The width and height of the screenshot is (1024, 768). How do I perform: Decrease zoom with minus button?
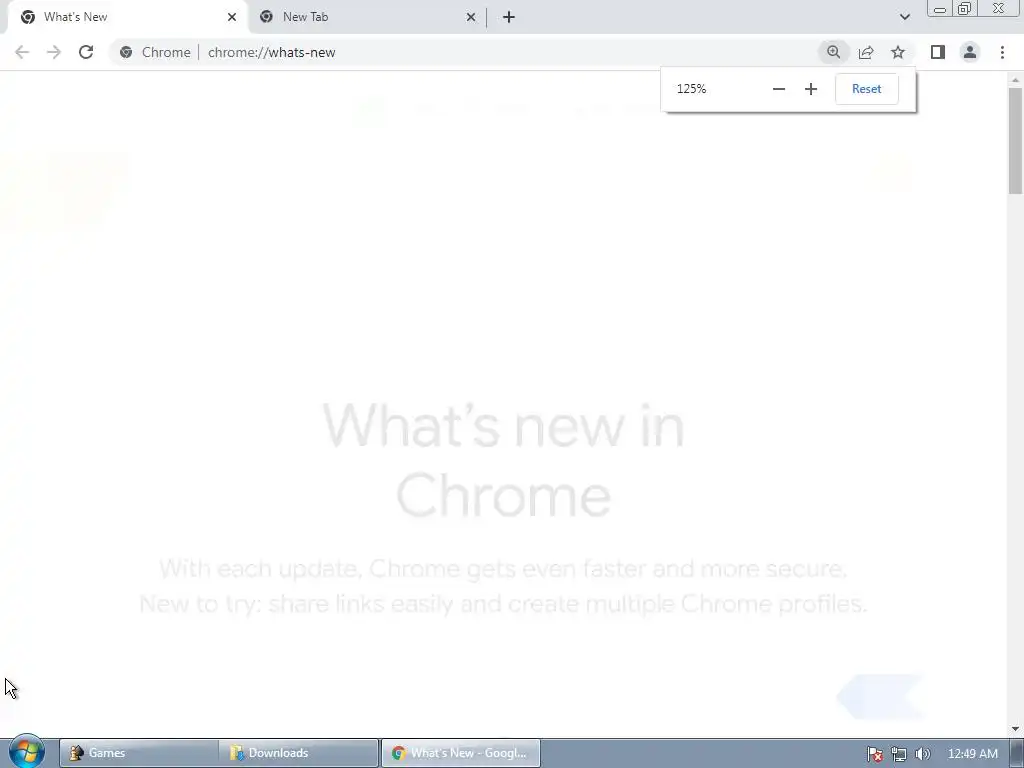click(778, 89)
